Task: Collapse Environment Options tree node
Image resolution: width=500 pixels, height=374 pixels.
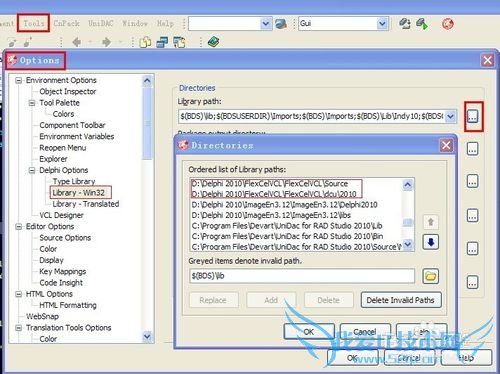Action: [19, 80]
